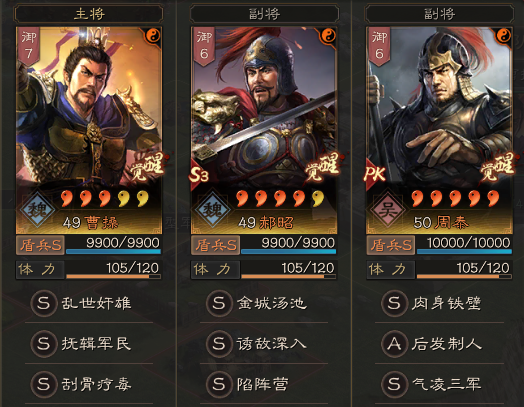The width and height of the screenshot is (524, 407).
Task: Select the middle 副将 slot header
Action: click(264, 14)
